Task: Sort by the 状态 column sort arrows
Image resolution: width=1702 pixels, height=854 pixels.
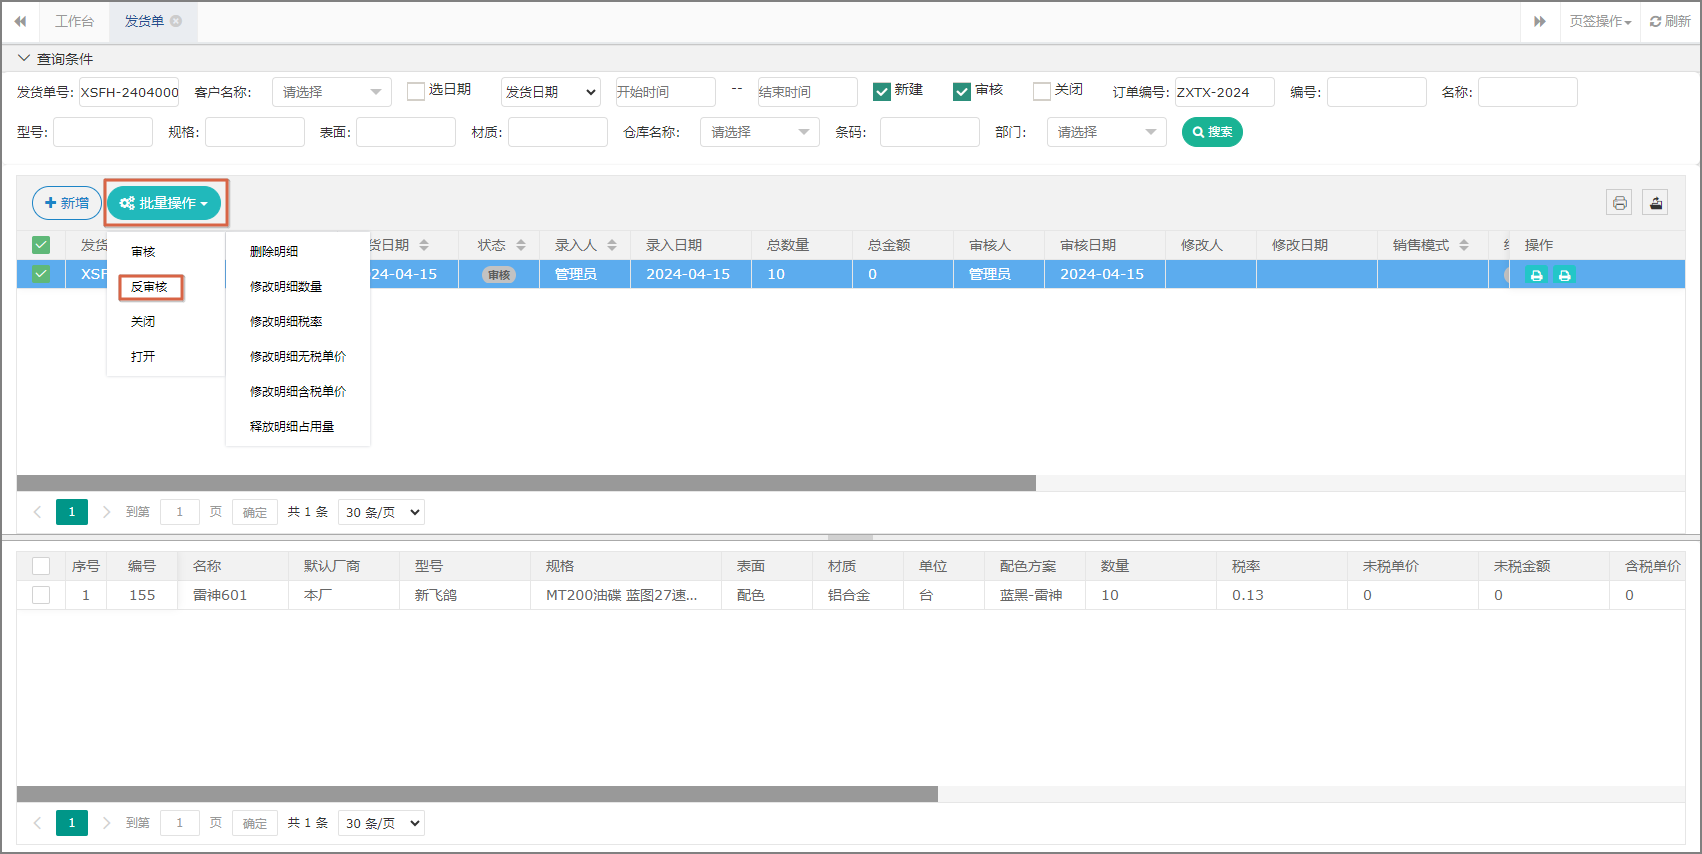Action: [x=521, y=245]
